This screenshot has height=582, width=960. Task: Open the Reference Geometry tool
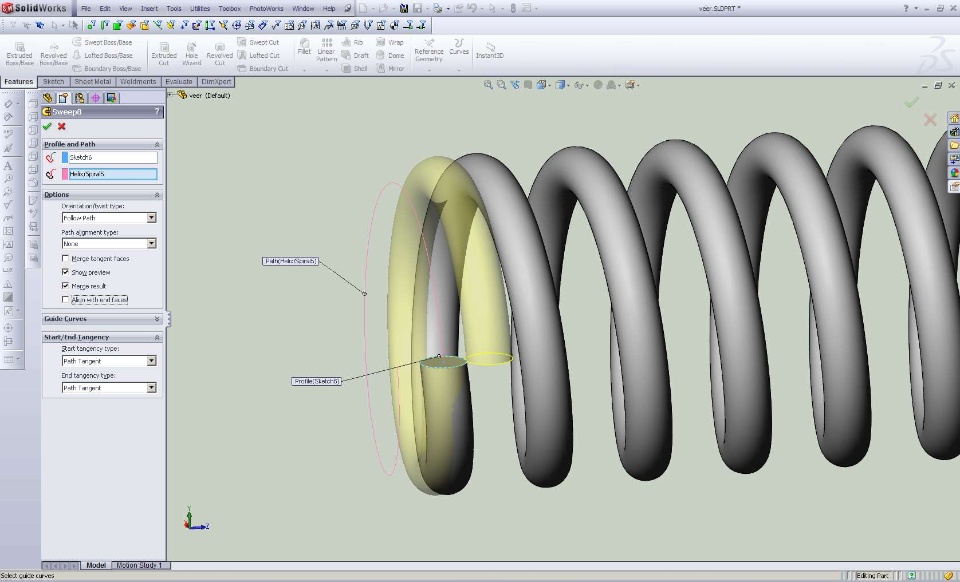pyautogui.click(x=429, y=50)
